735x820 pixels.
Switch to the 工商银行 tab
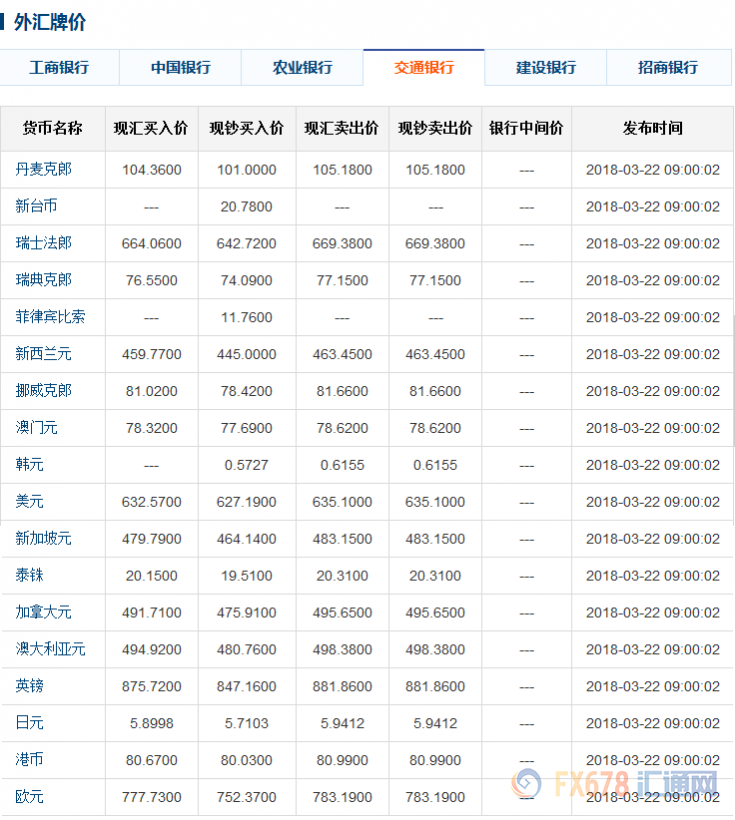point(59,67)
